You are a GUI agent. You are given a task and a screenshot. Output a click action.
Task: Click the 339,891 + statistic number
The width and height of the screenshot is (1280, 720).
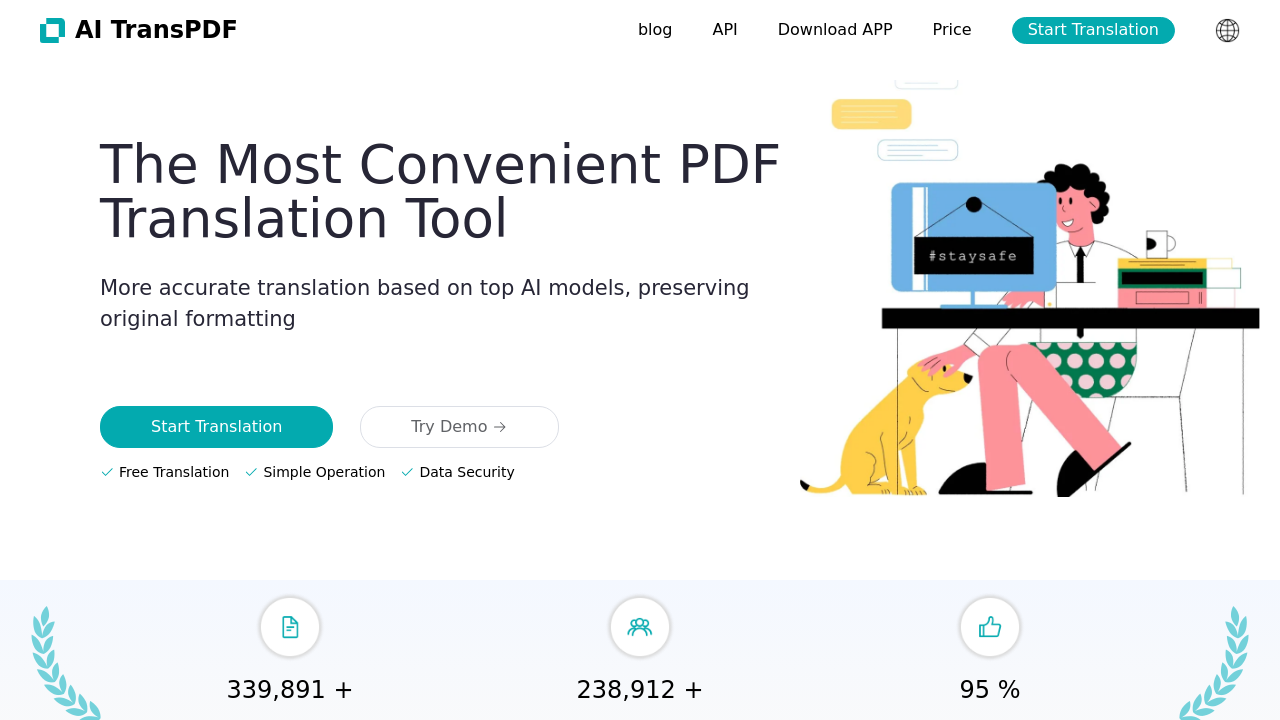(290, 690)
